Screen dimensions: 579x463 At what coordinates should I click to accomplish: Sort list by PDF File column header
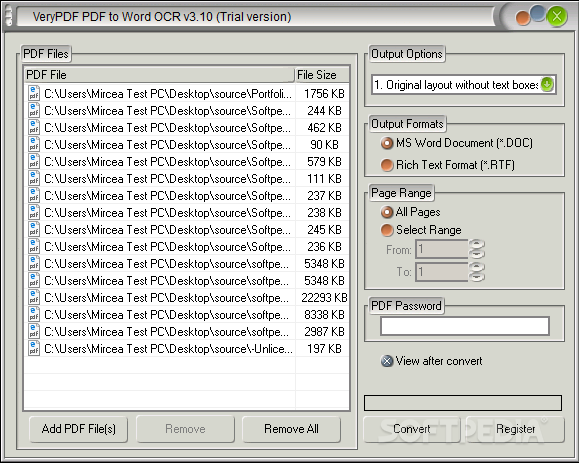(x=159, y=75)
